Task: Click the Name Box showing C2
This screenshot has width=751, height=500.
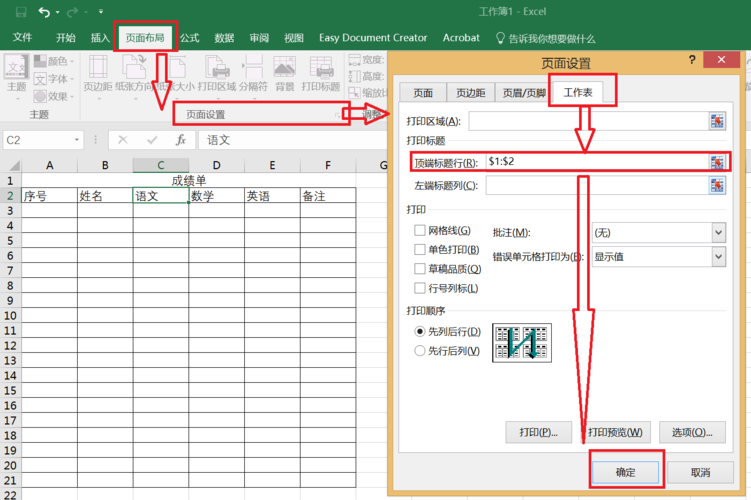Action: 38,140
